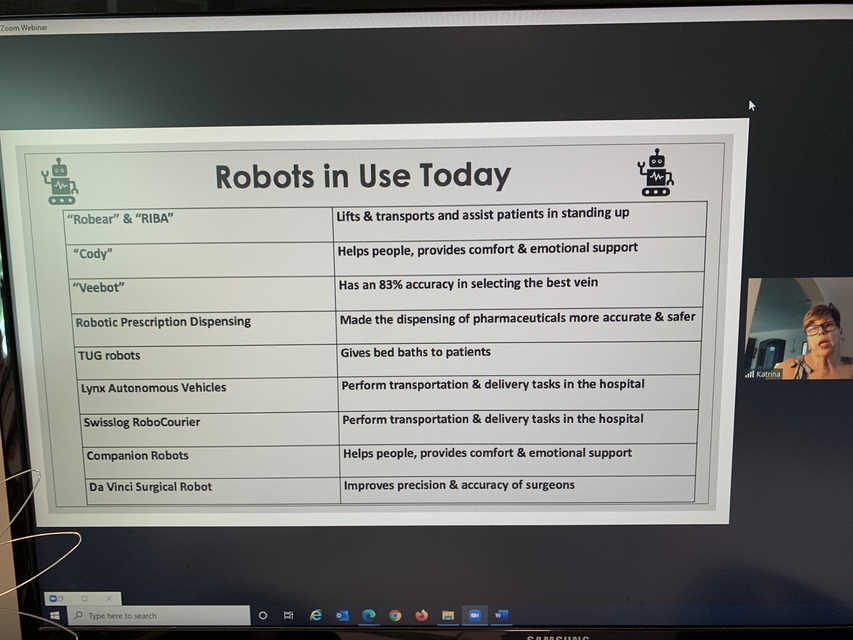Open Outlook from the taskbar
The image size is (853, 640).
(342, 616)
